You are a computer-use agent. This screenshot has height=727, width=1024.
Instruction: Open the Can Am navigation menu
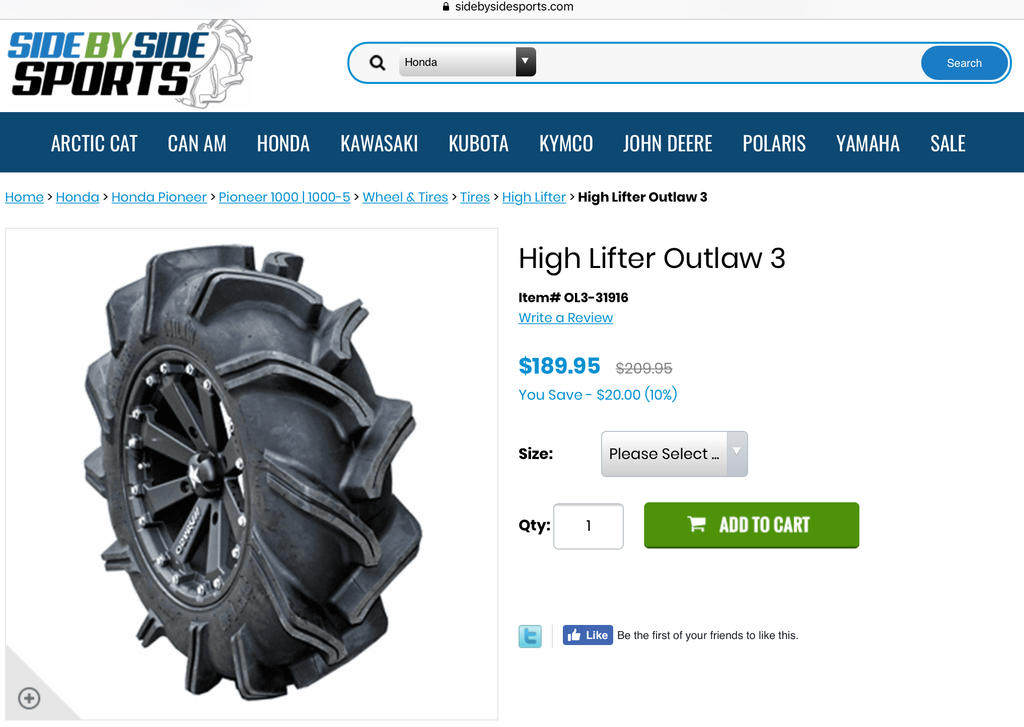(x=197, y=143)
